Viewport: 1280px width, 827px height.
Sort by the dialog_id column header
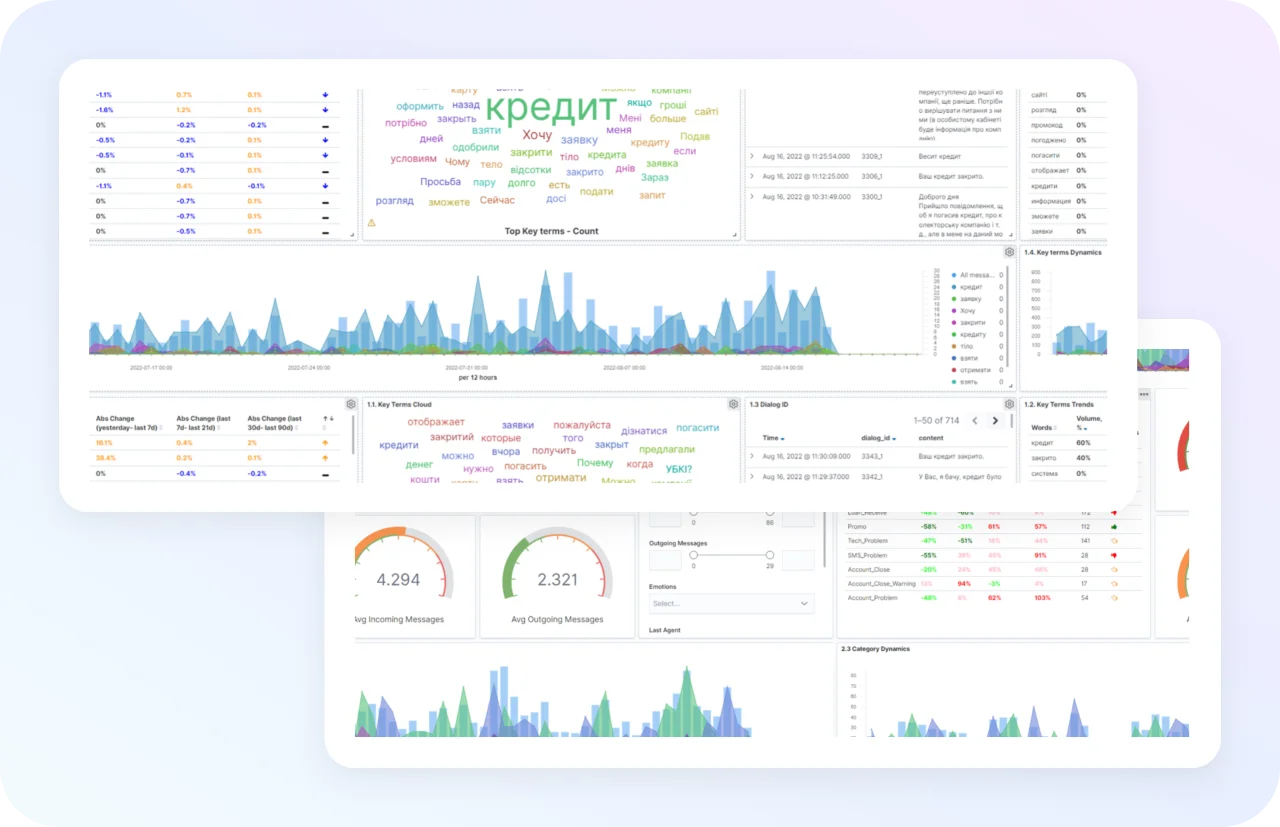click(x=880, y=438)
